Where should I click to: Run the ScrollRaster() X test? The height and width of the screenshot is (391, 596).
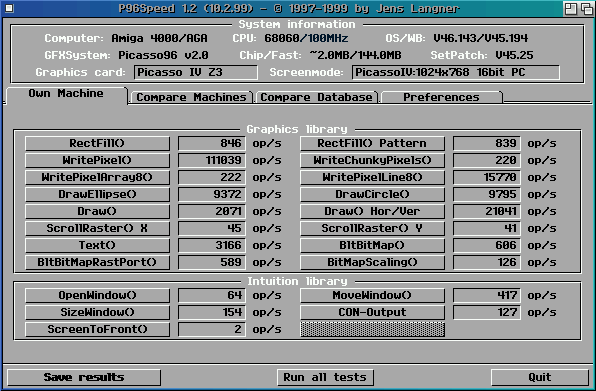(97, 228)
